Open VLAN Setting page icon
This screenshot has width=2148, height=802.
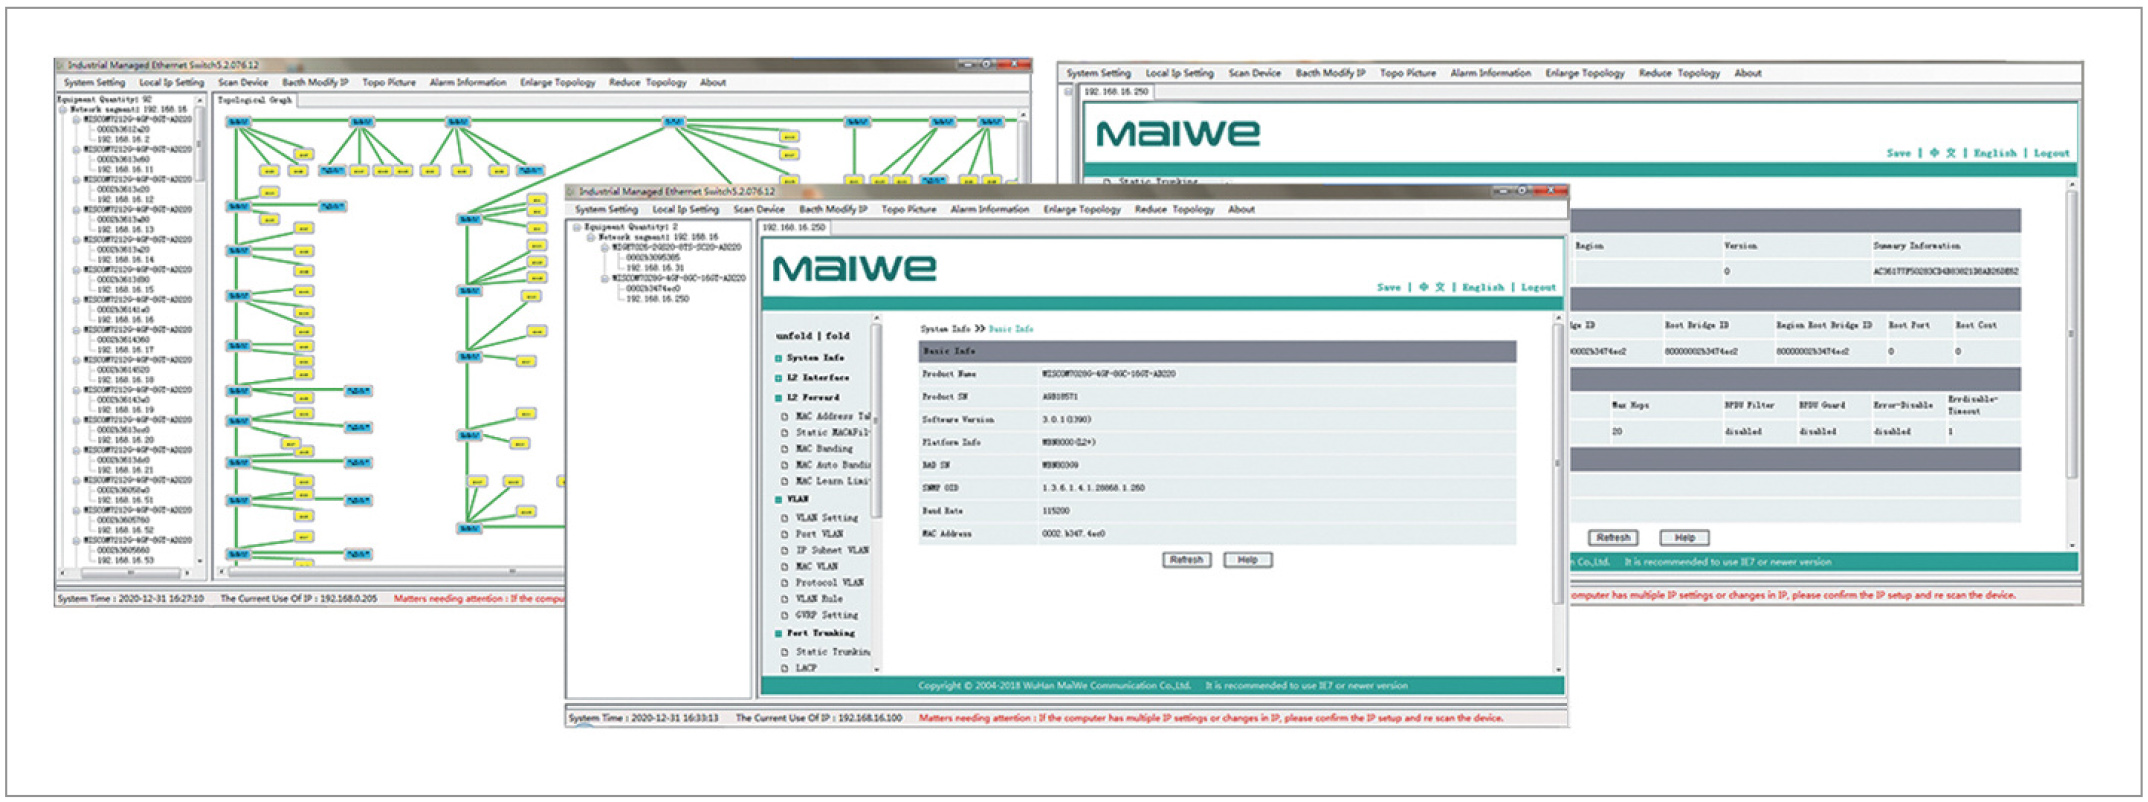(x=785, y=518)
